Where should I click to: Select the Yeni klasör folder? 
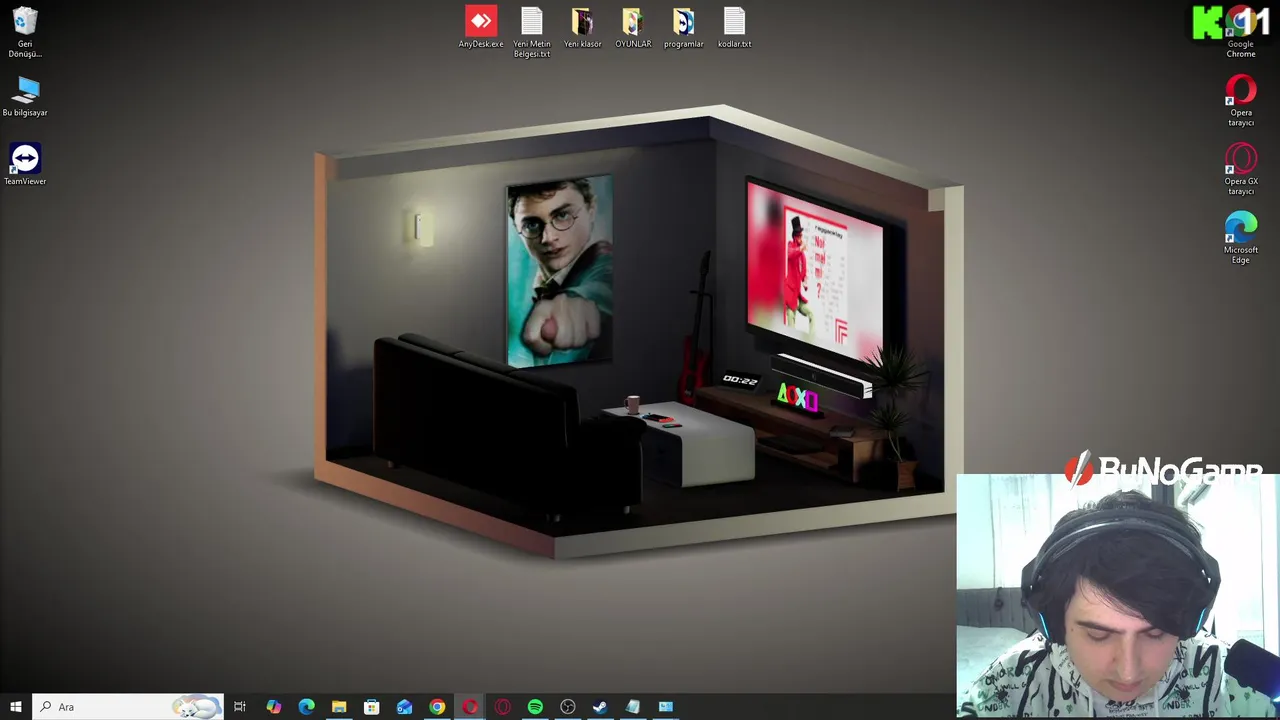[x=582, y=27]
